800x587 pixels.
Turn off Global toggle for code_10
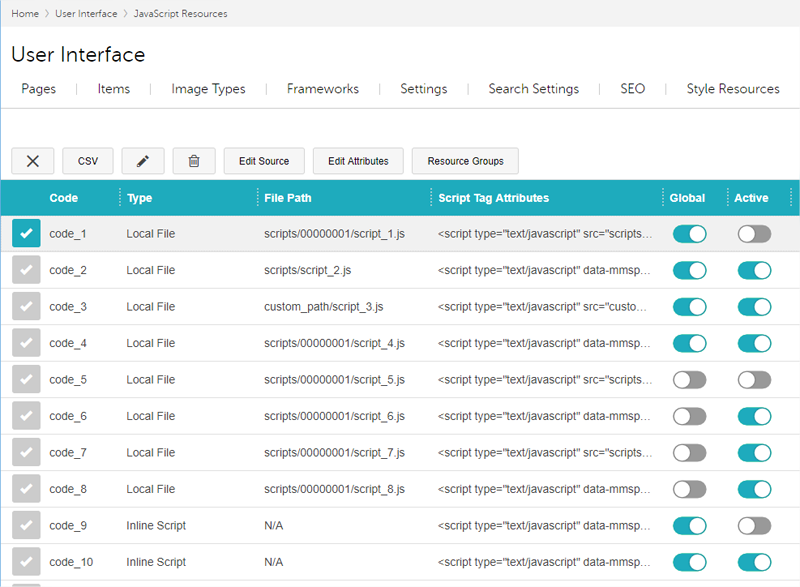[689, 562]
